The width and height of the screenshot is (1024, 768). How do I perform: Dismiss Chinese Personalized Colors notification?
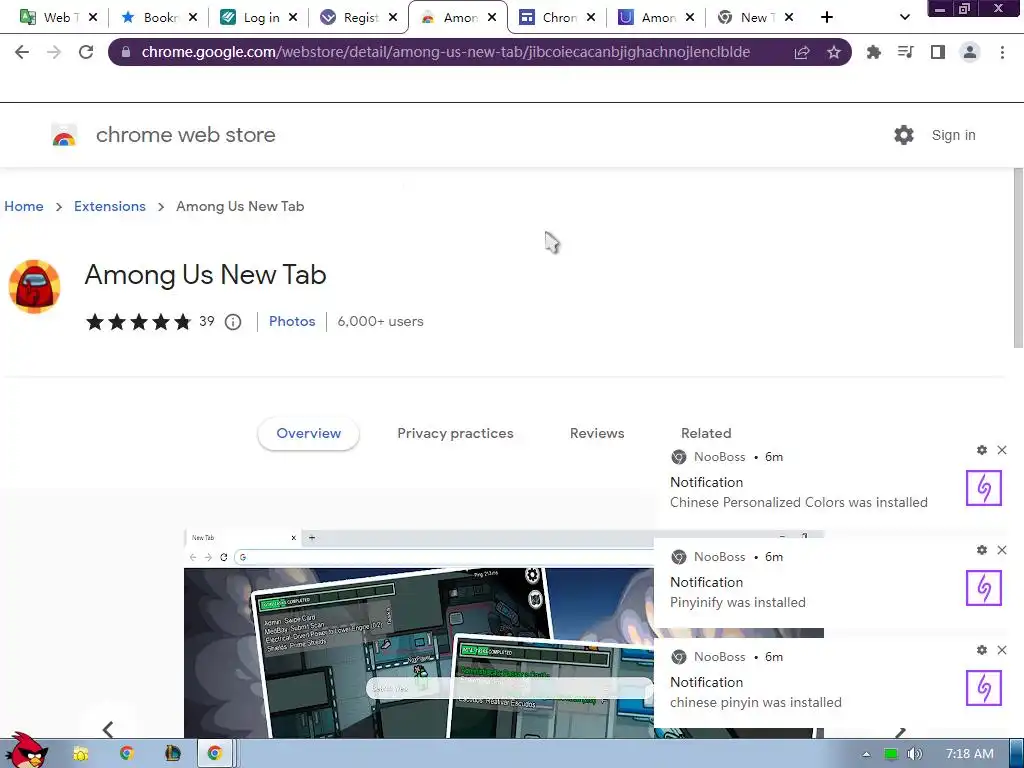tap(1002, 450)
